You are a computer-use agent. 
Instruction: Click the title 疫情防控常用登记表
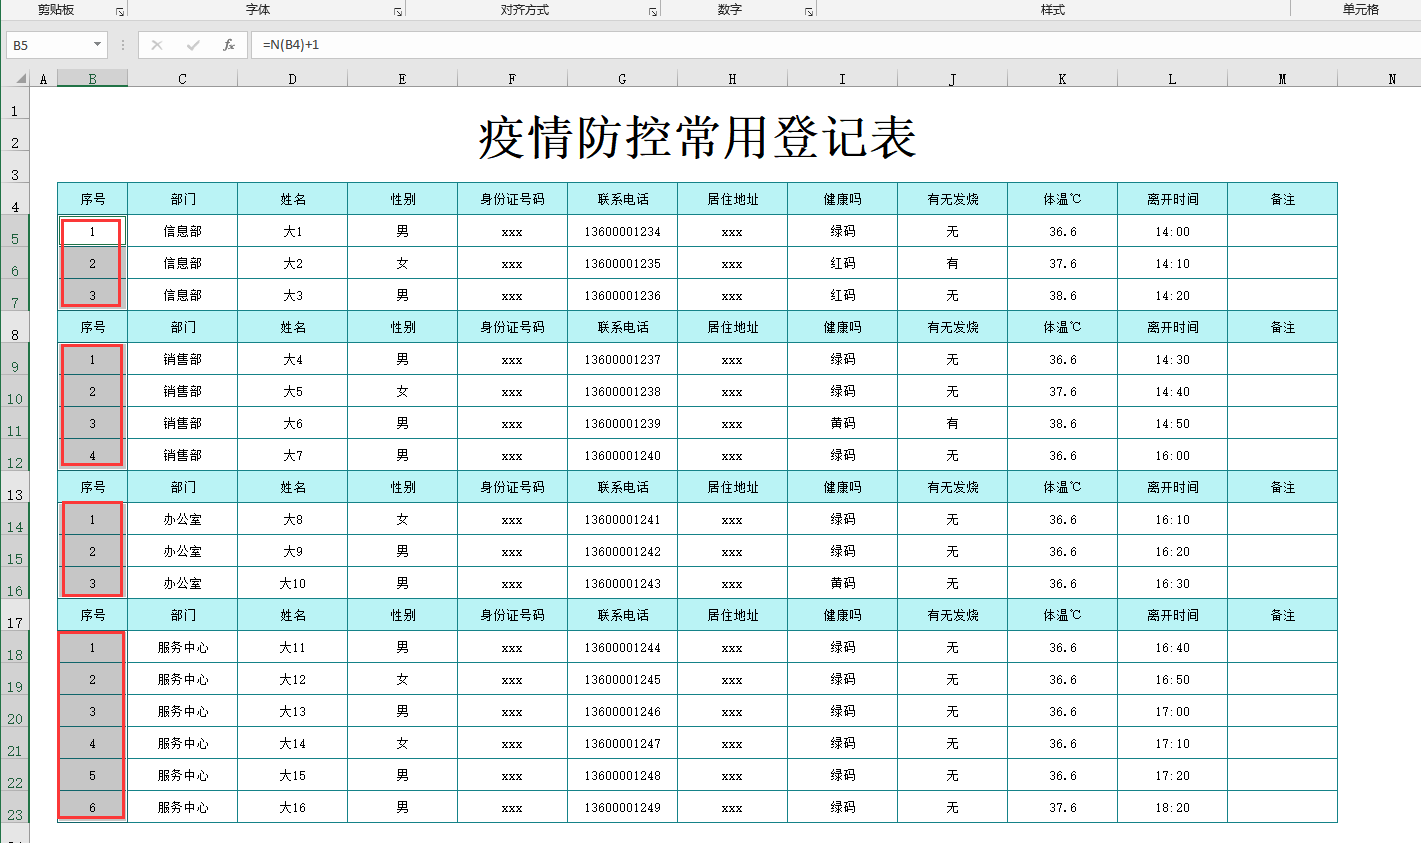coord(697,137)
